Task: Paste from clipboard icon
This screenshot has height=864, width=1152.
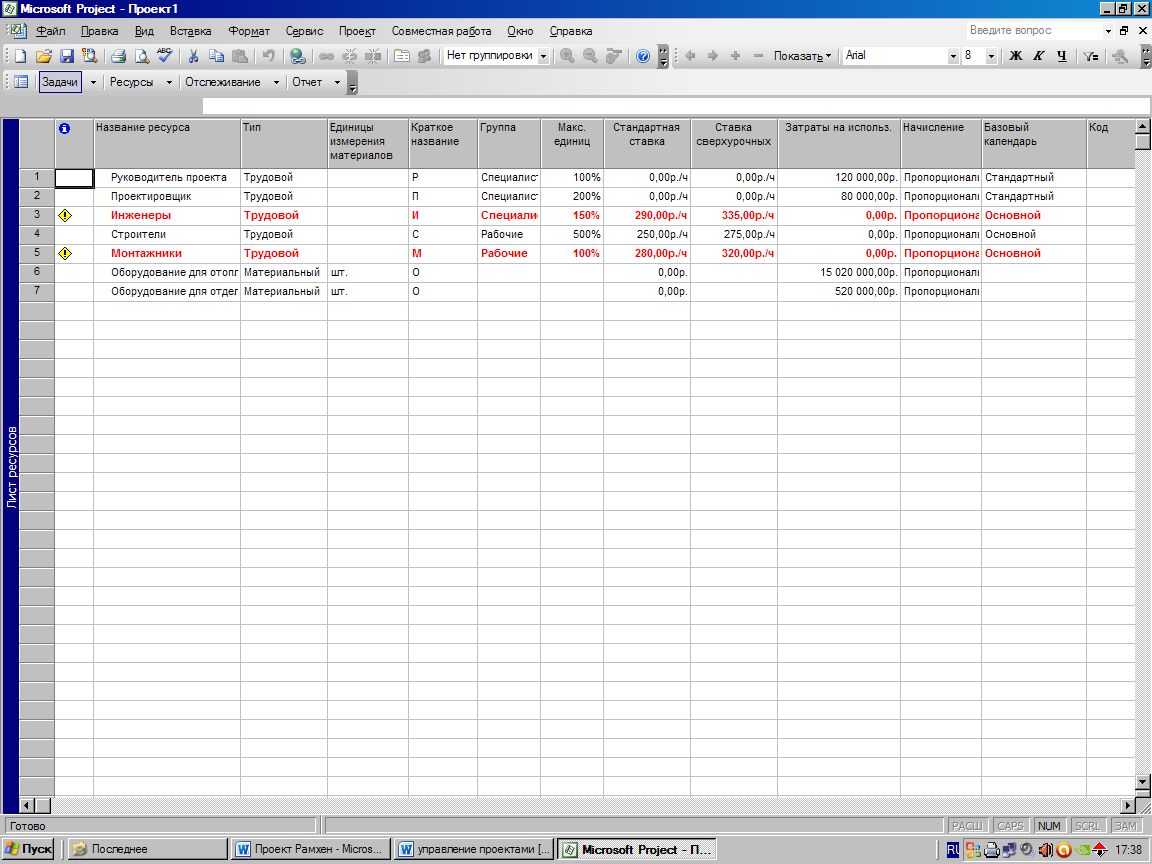Action: click(240, 56)
